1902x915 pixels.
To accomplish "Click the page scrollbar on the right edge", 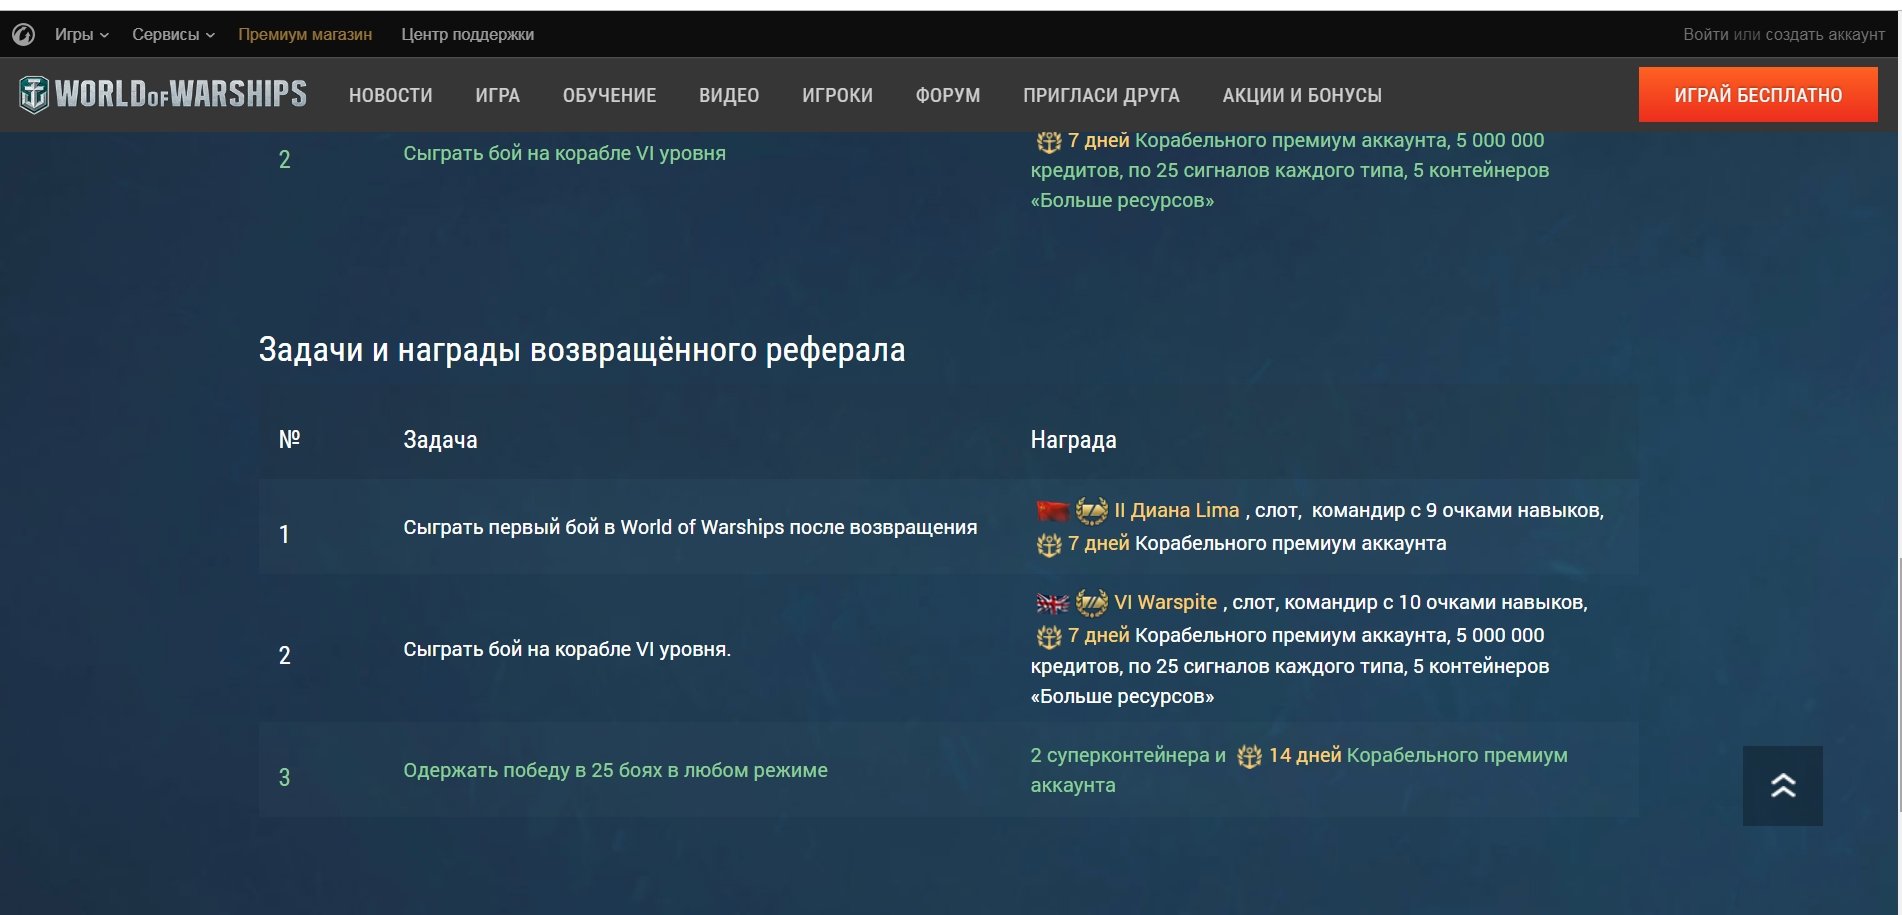I will [1898, 685].
